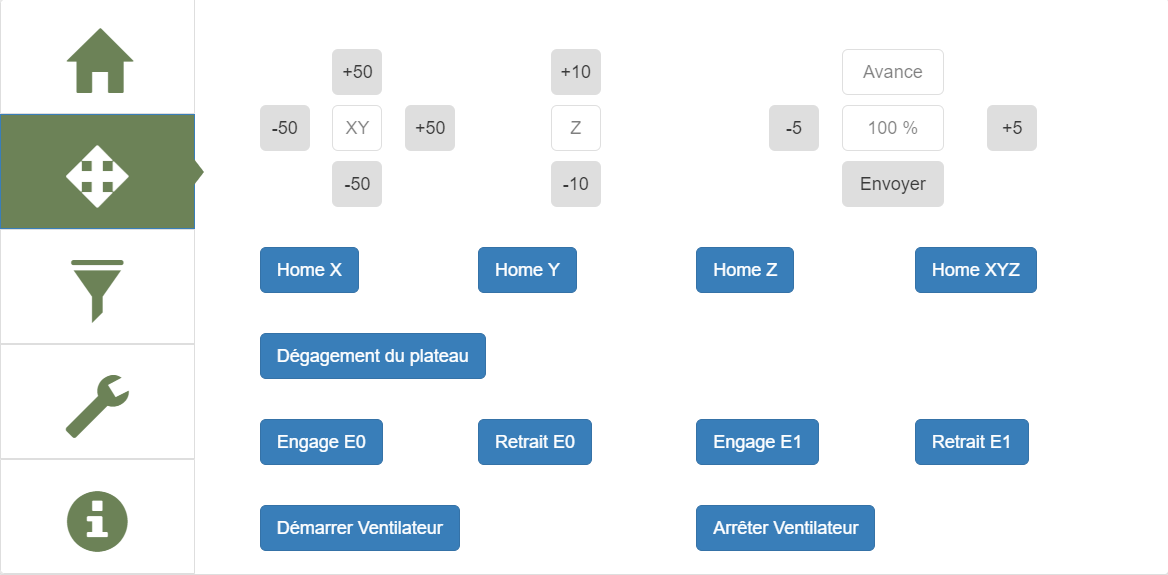Click Dégagement du plateau button

[372, 356]
